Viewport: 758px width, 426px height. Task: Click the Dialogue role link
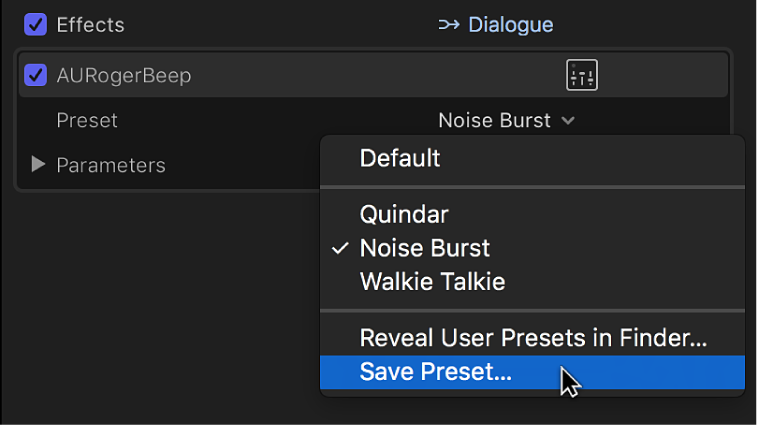(x=510, y=24)
